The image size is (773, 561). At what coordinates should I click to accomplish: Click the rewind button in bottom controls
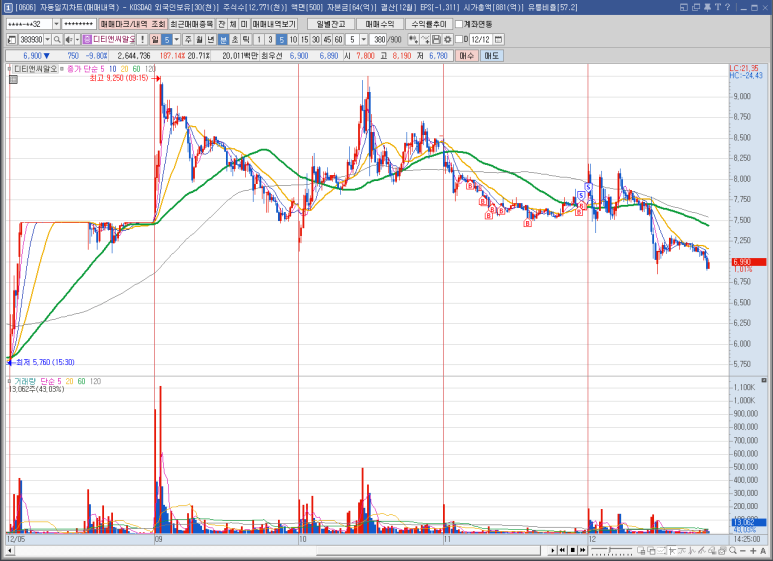pyautogui.click(x=562, y=550)
